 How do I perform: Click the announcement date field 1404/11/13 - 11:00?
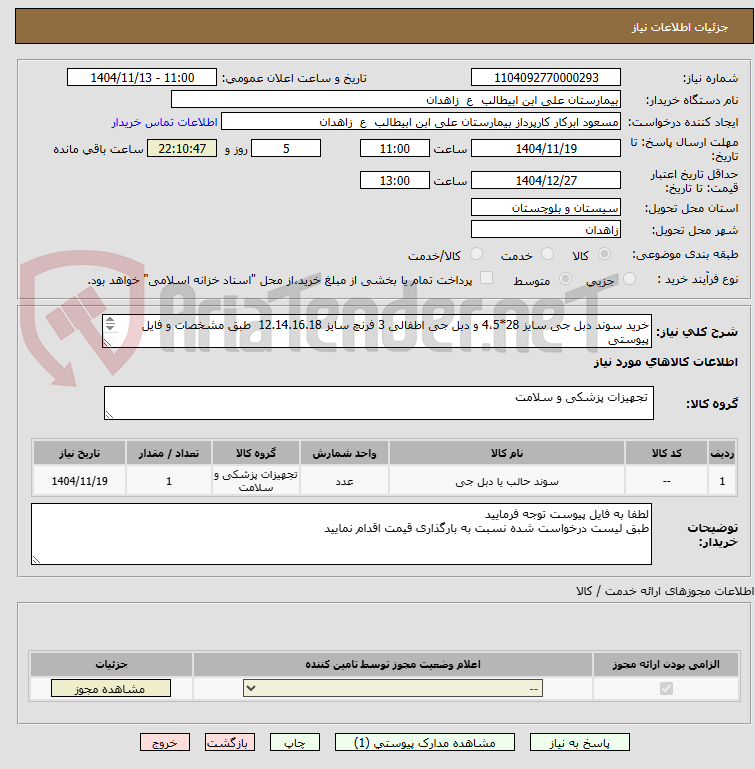coord(142,77)
